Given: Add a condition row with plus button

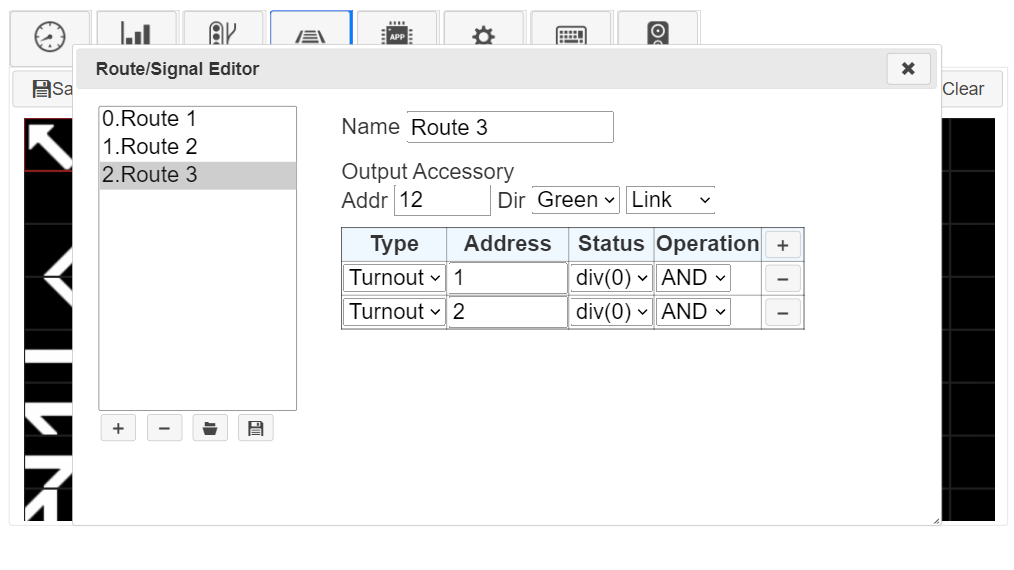Looking at the screenshot, I should (782, 245).
